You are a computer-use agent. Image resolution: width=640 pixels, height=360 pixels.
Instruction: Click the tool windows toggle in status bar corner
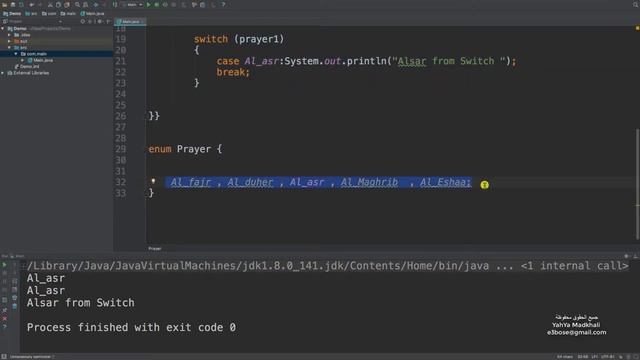click(x=4, y=356)
